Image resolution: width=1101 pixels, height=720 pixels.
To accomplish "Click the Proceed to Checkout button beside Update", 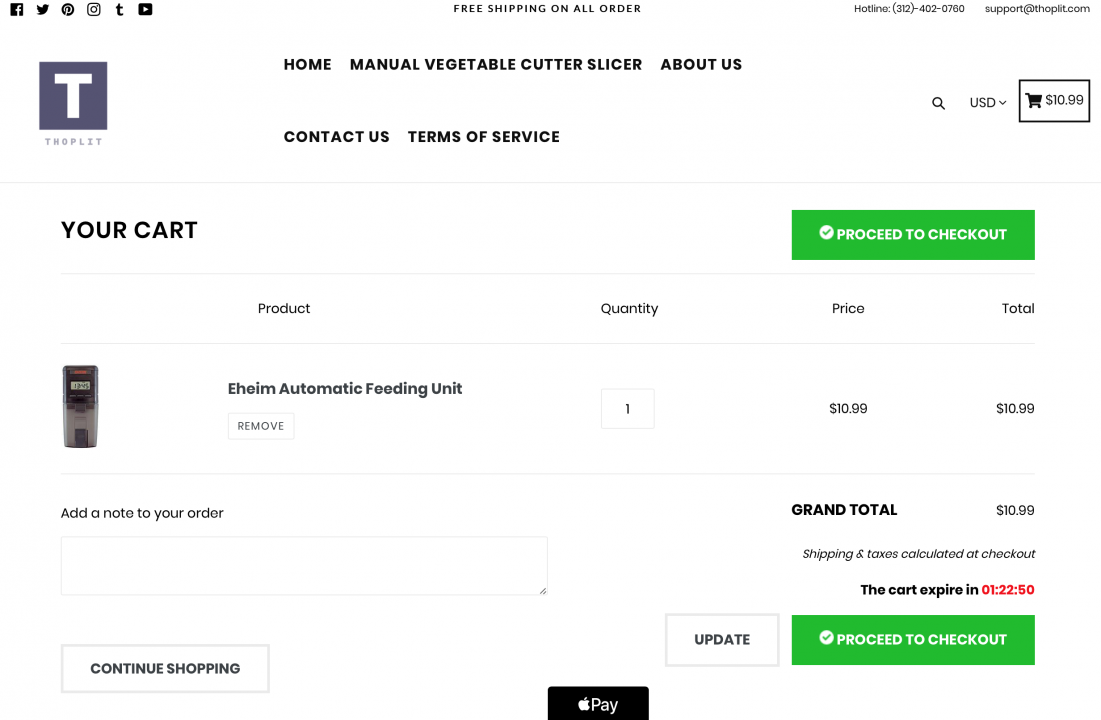I will [x=913, y=640].
